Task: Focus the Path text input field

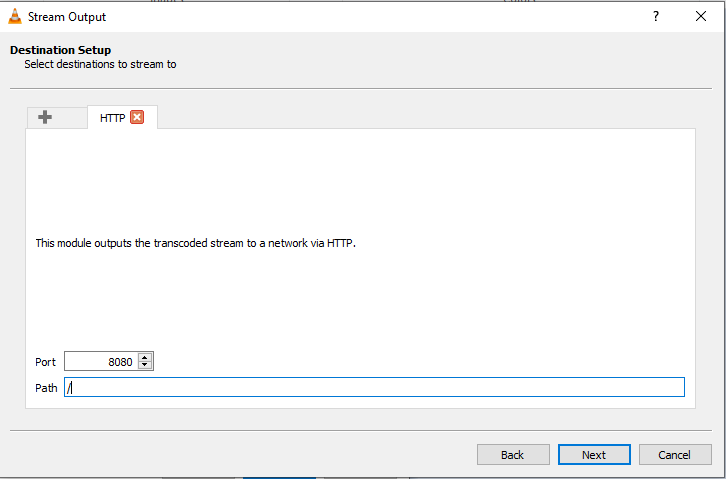Action: (x=374, y=387)
